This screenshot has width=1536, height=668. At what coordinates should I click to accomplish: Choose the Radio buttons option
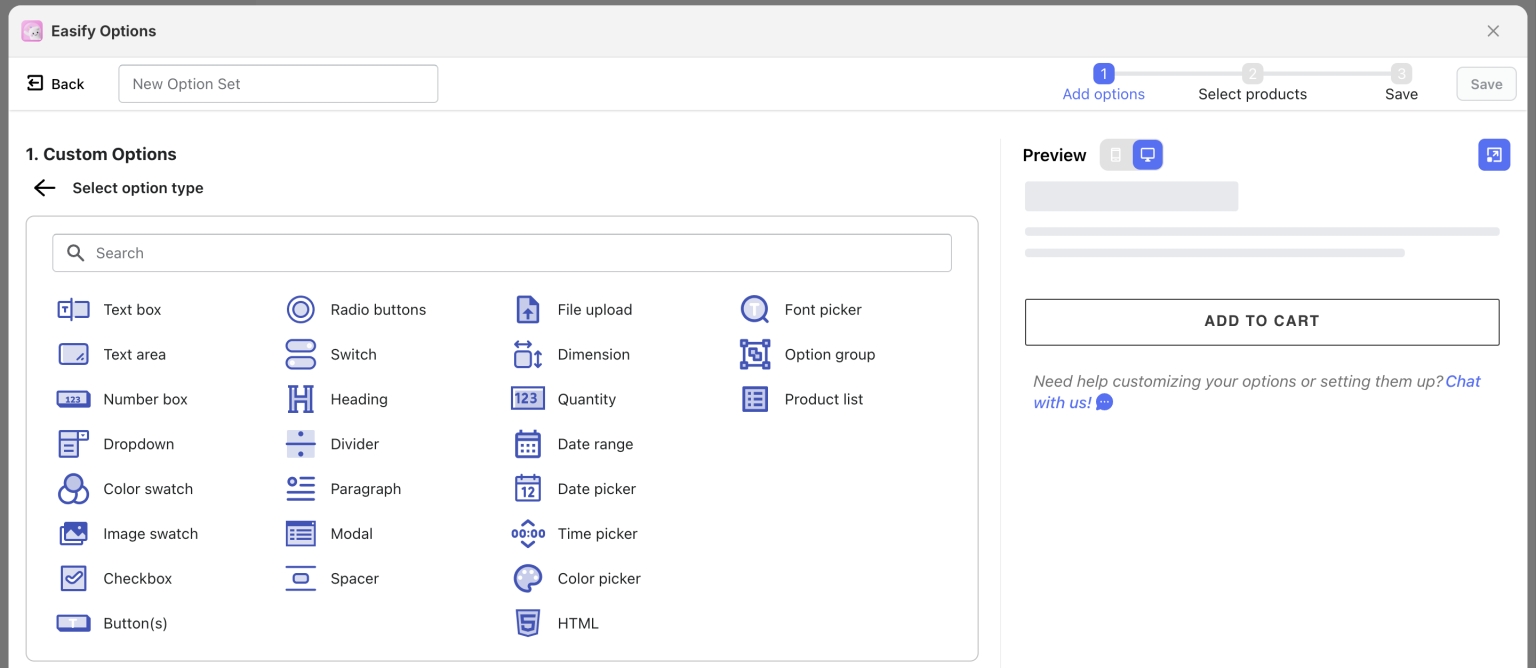pos(378,309)
